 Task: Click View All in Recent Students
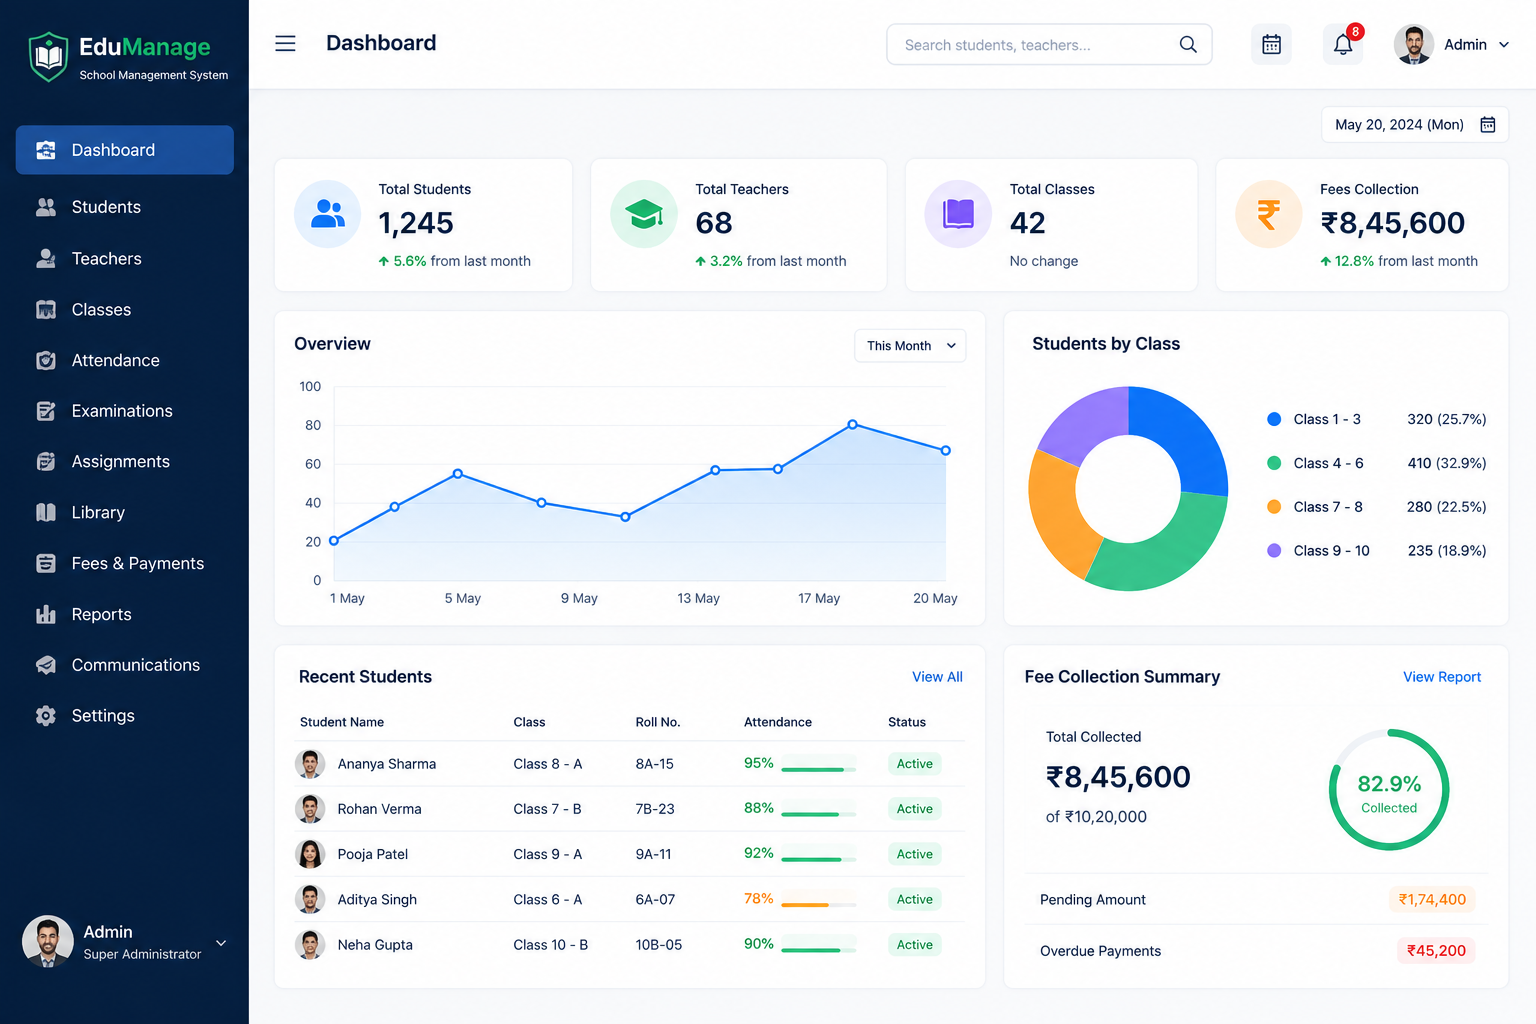coord(937,677)
